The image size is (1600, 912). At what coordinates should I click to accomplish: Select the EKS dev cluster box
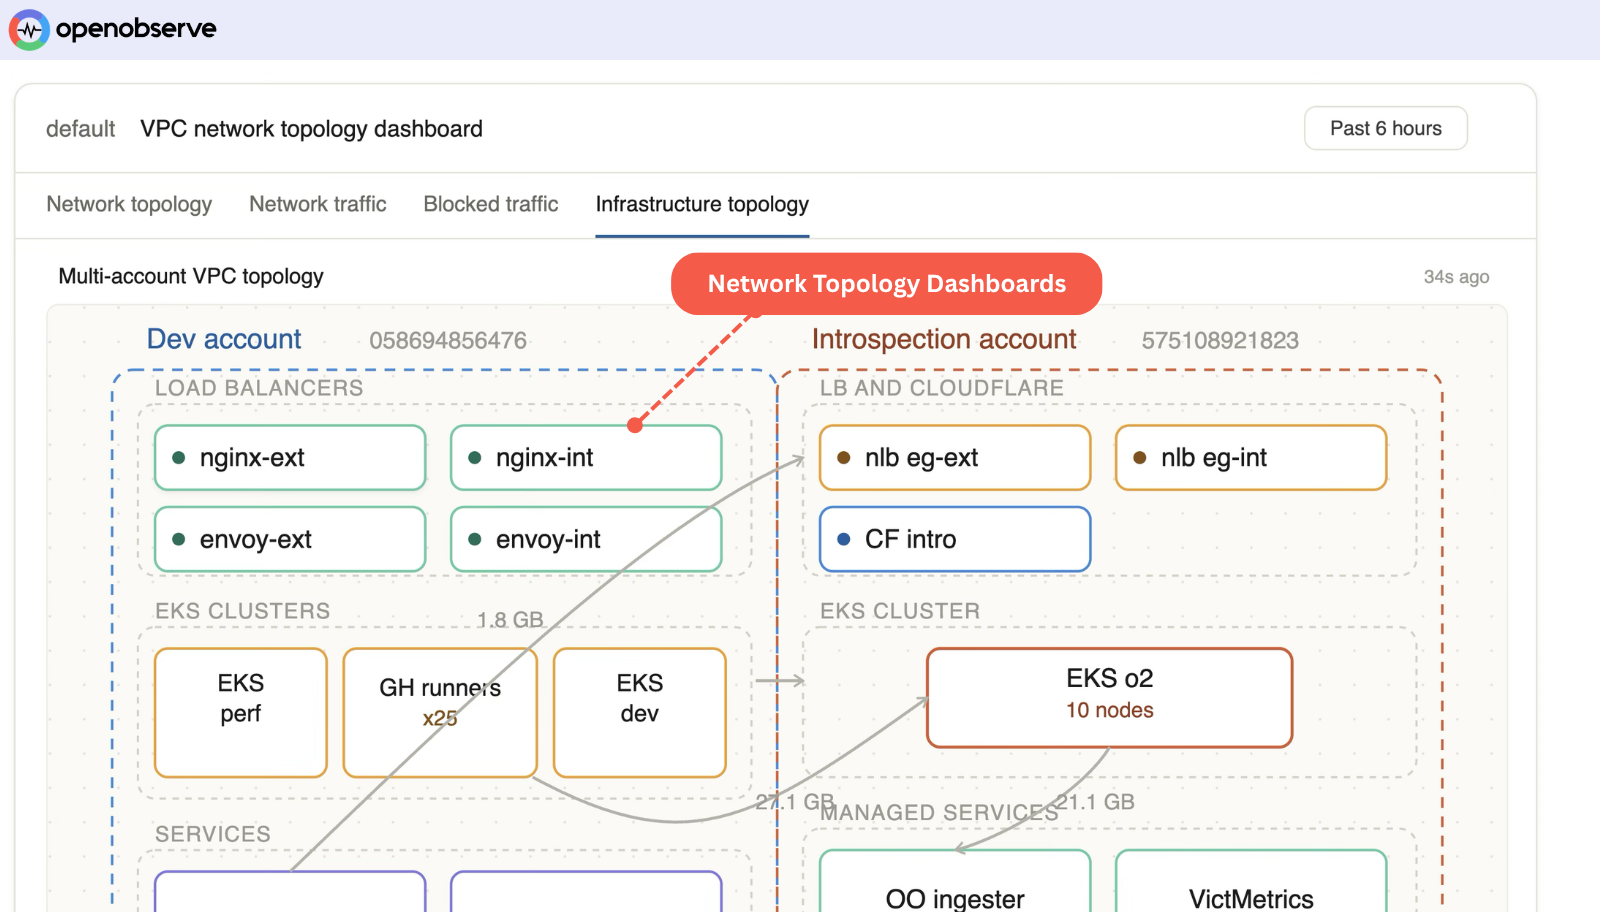640,713
